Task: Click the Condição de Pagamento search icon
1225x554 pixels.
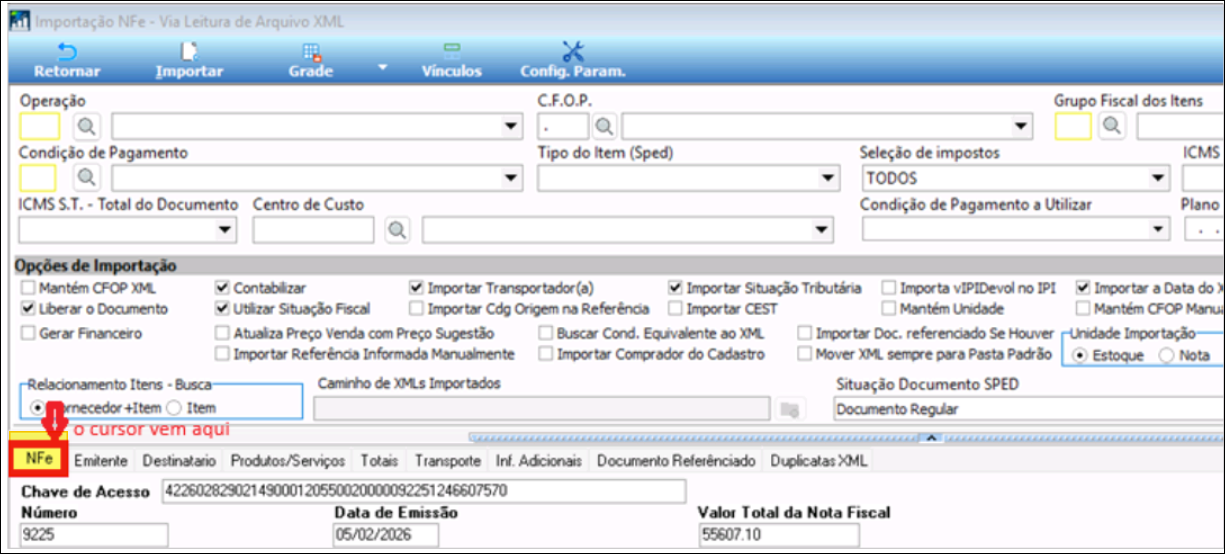Action: point(87,178)
